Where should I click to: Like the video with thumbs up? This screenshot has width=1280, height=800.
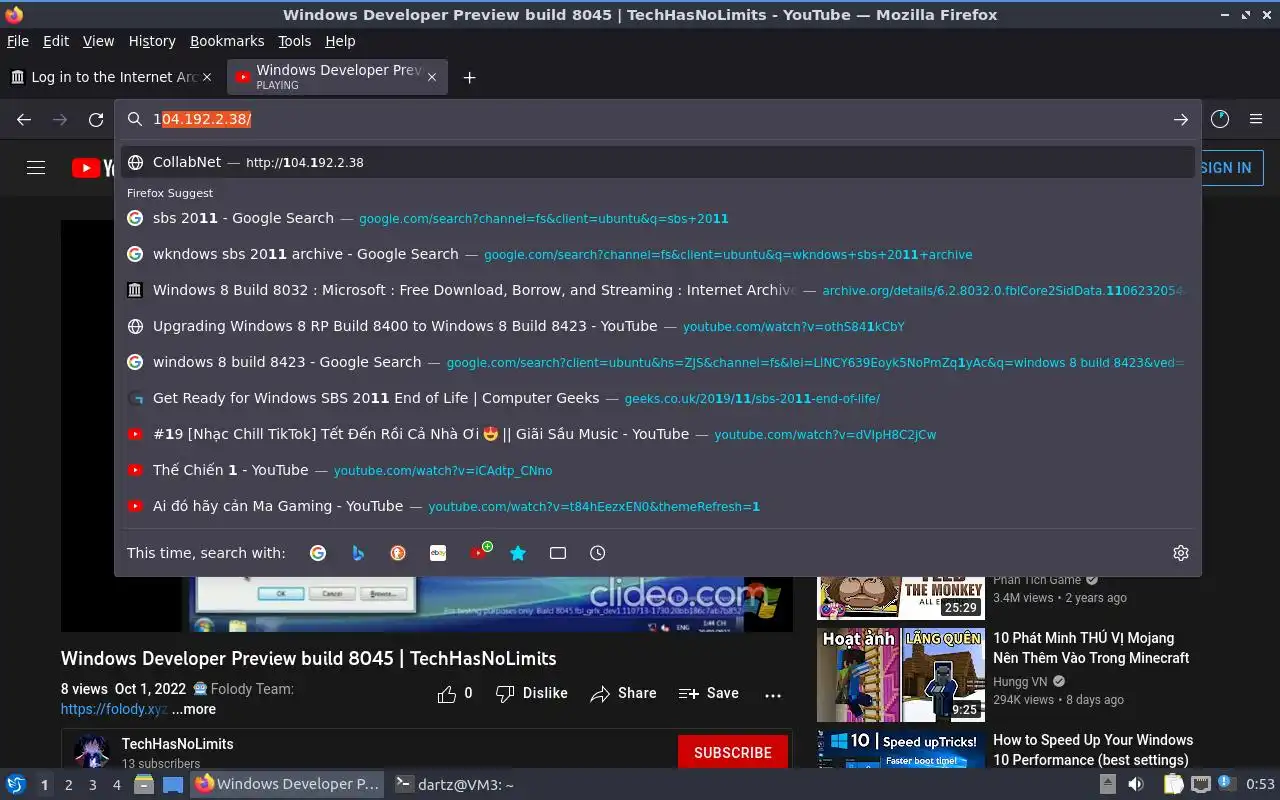455,693
